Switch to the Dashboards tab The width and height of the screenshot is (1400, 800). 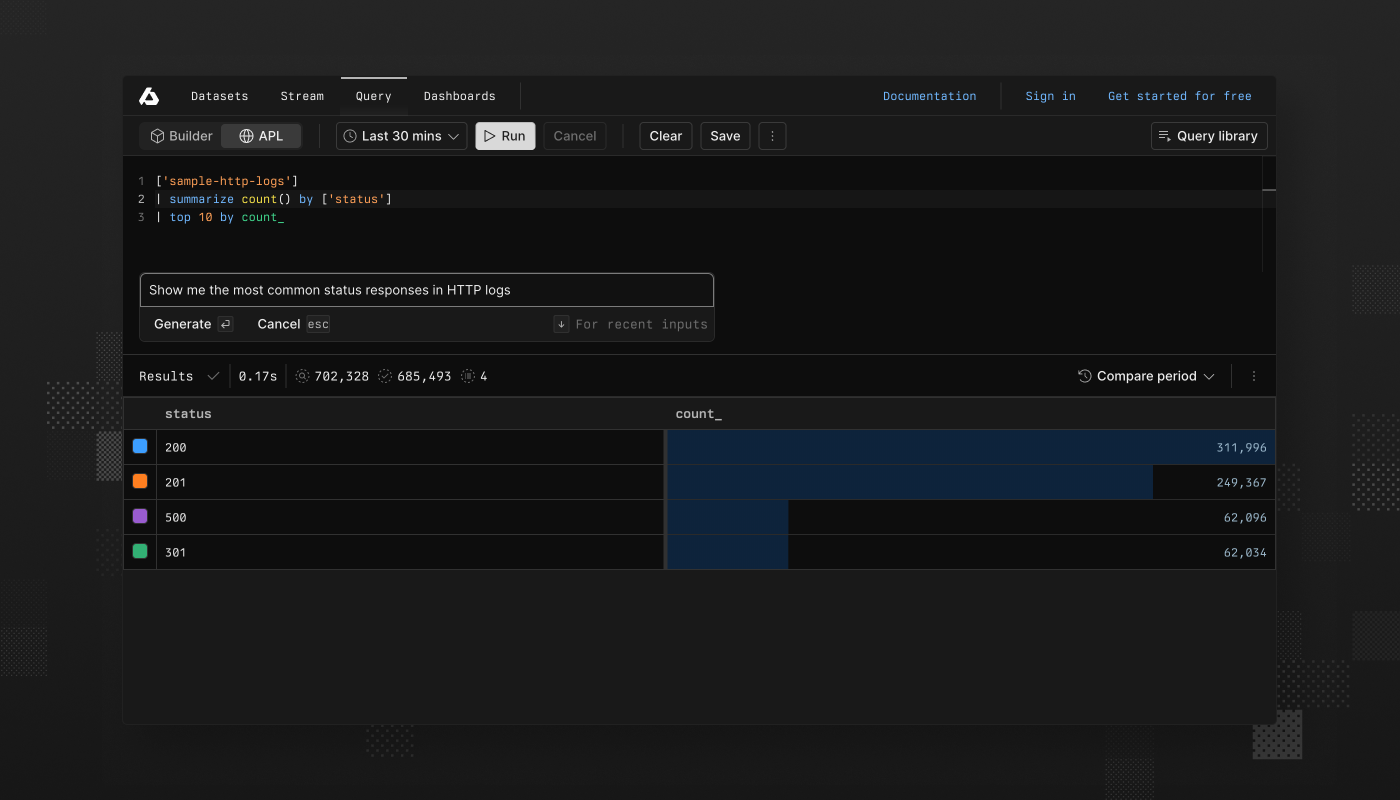click(459, 96)
